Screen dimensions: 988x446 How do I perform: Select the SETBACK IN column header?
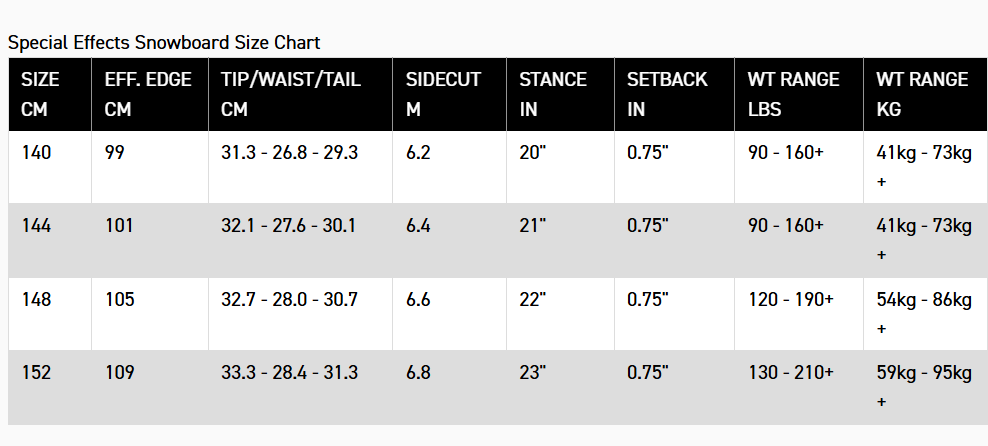pyautogui.click(x=667, y=94)
